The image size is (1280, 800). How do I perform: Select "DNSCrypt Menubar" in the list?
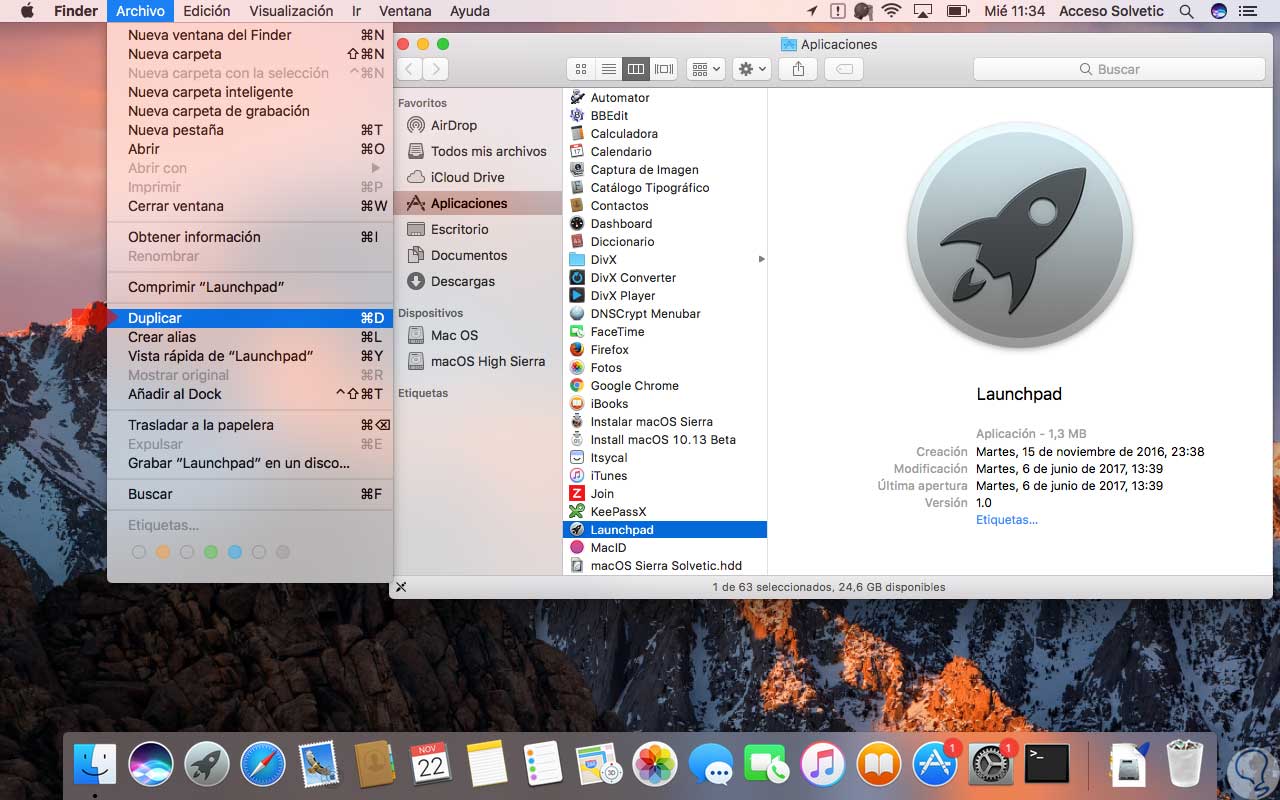click(665, 314)
